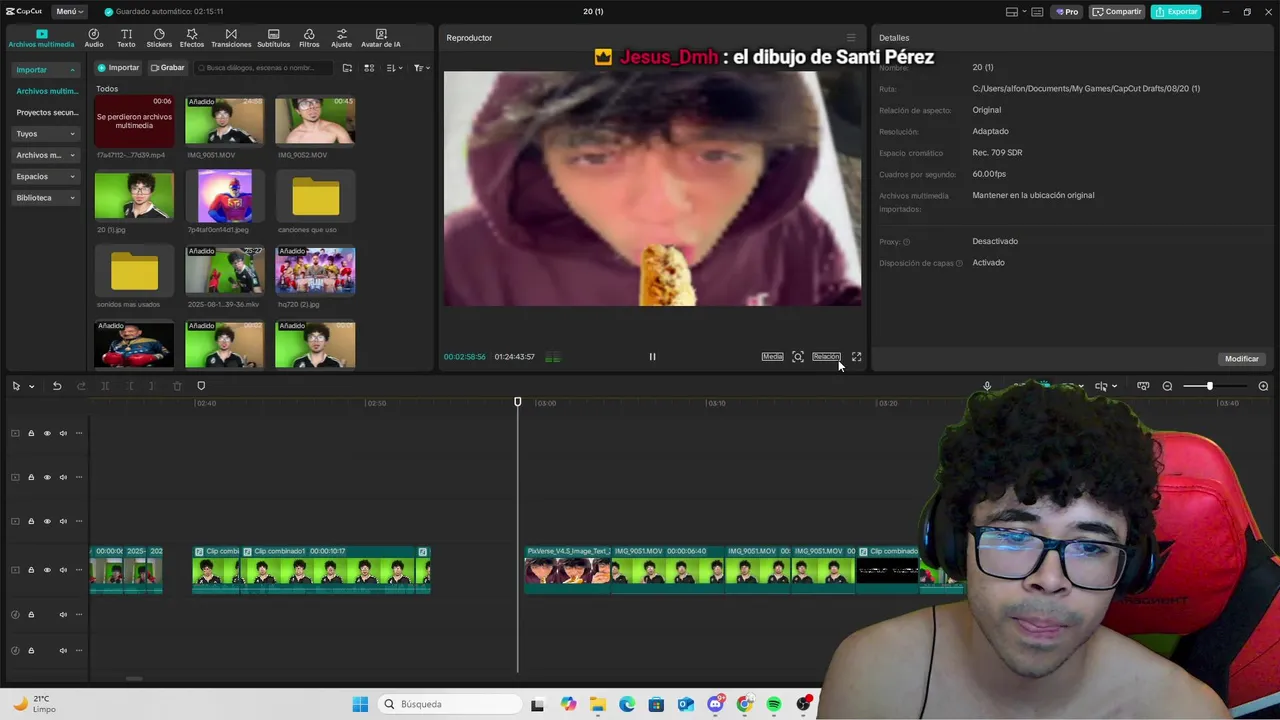Open the Menú dropdown
The height and width of the screenshot is (720, 1280).
point(69,12)
